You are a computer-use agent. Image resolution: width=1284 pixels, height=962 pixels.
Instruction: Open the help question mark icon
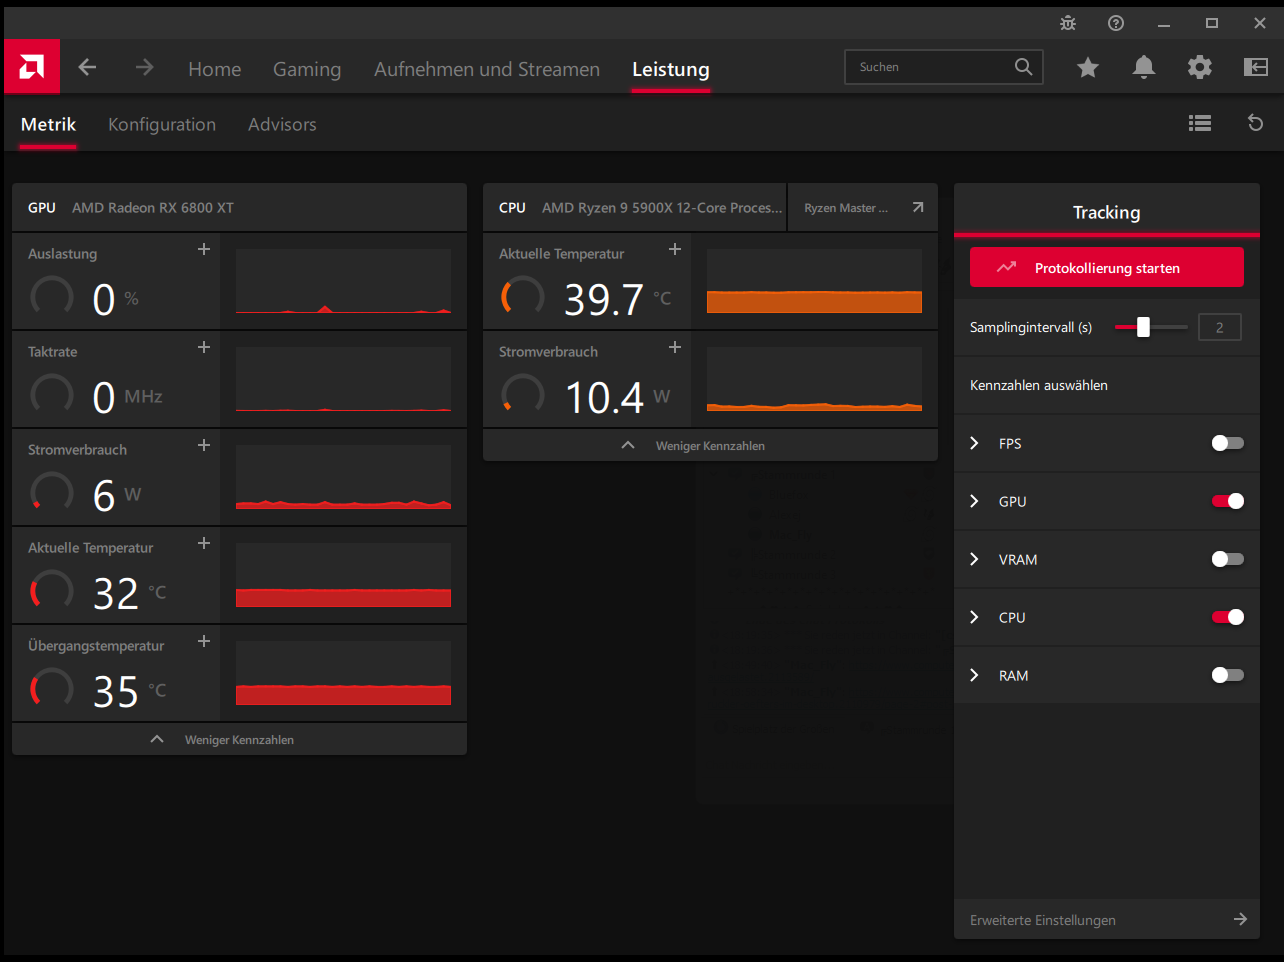tap(1116, 23)
